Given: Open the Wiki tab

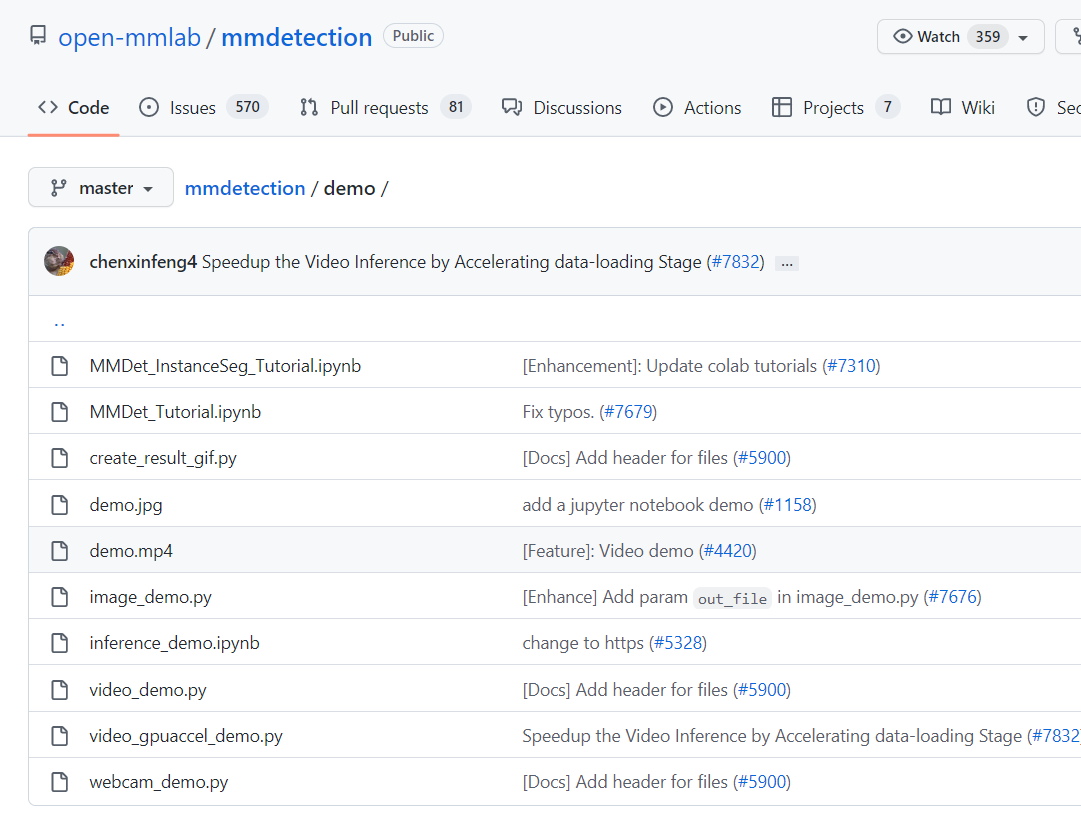Looking at the screenshot, I should coord(962,108).
